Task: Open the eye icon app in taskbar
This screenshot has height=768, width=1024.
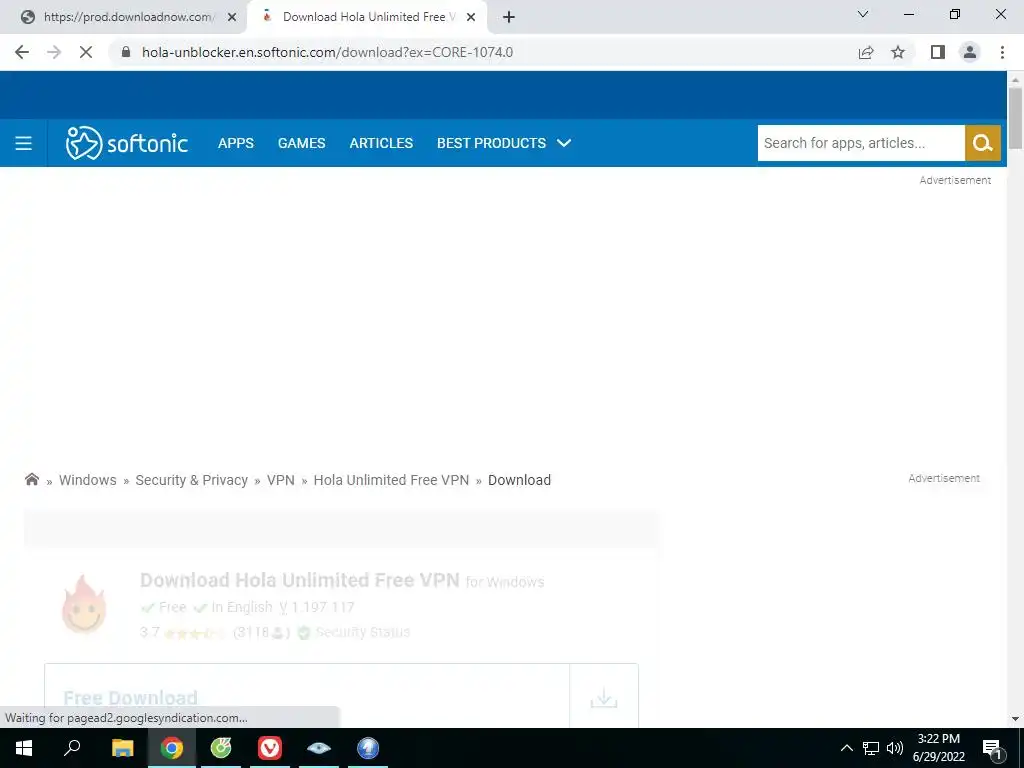Action: (x=319, y=748)
